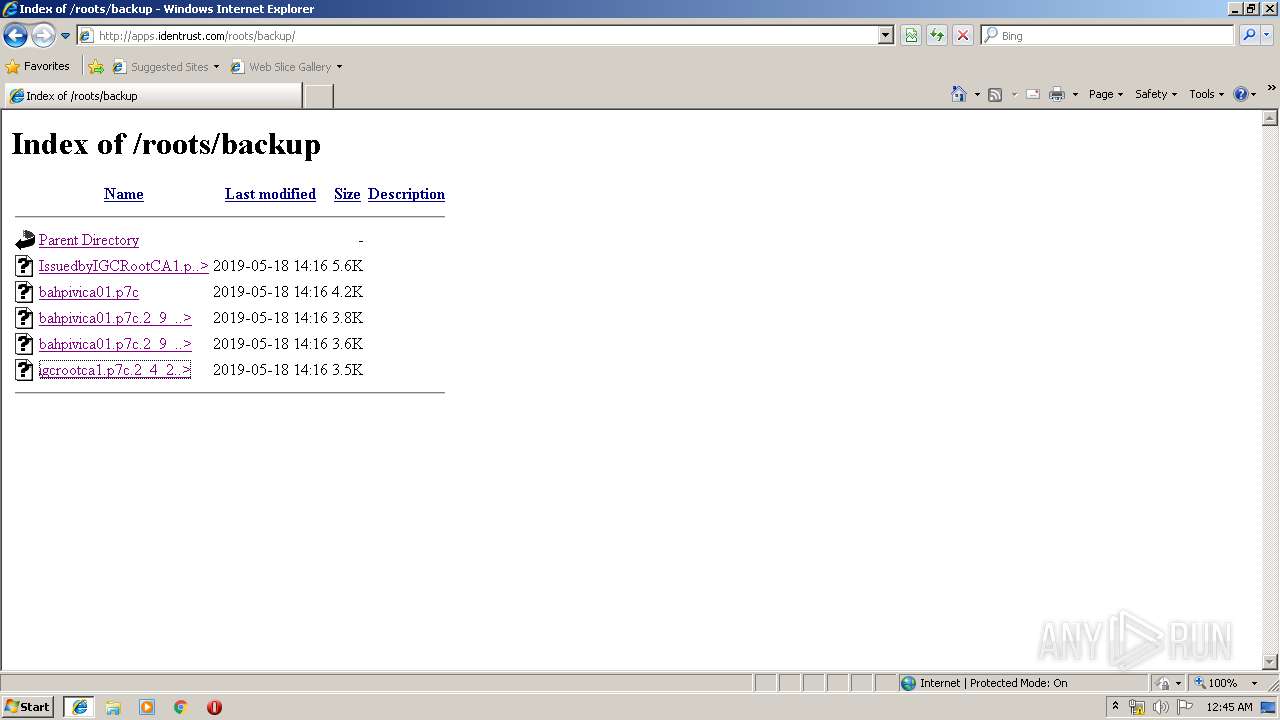The width and height of the screenshot is (1280, 720).
Task: Sort listing by Size column
Action: pos(347,194)
